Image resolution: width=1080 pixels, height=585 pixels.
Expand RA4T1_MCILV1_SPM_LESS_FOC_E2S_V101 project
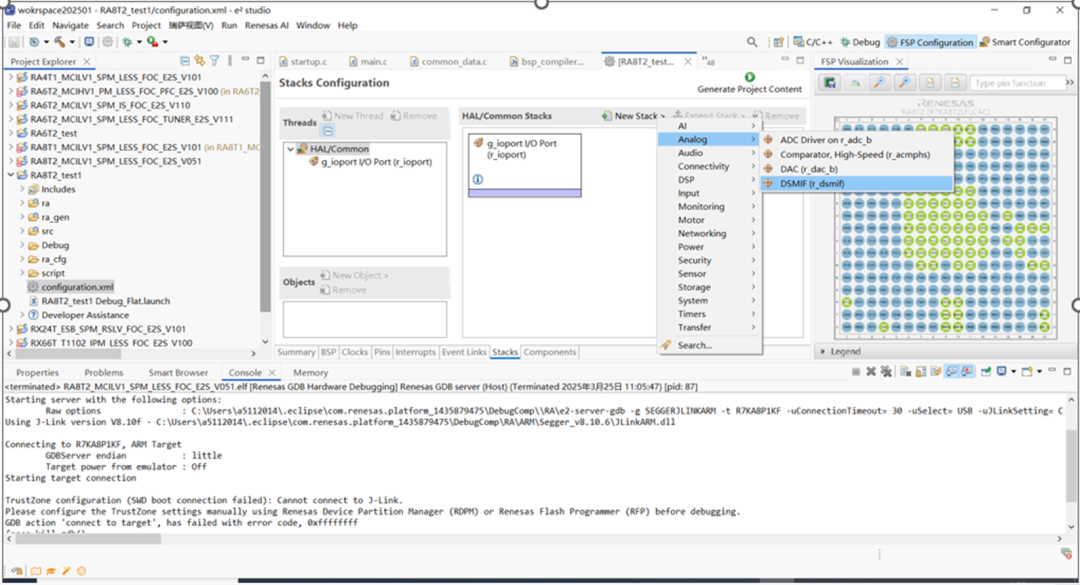point(10,77)
